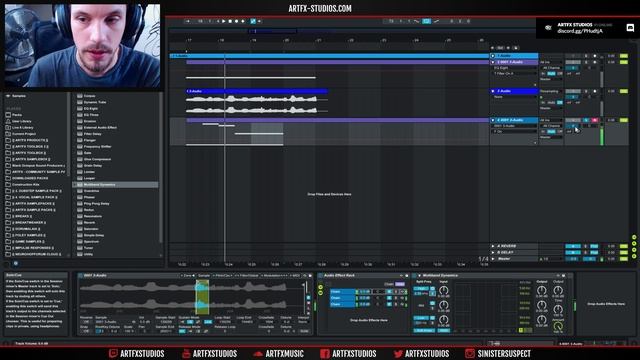Click the device icon beside Gate
The width and height of the screenshot is (640, 360).
tap(80, 153)
